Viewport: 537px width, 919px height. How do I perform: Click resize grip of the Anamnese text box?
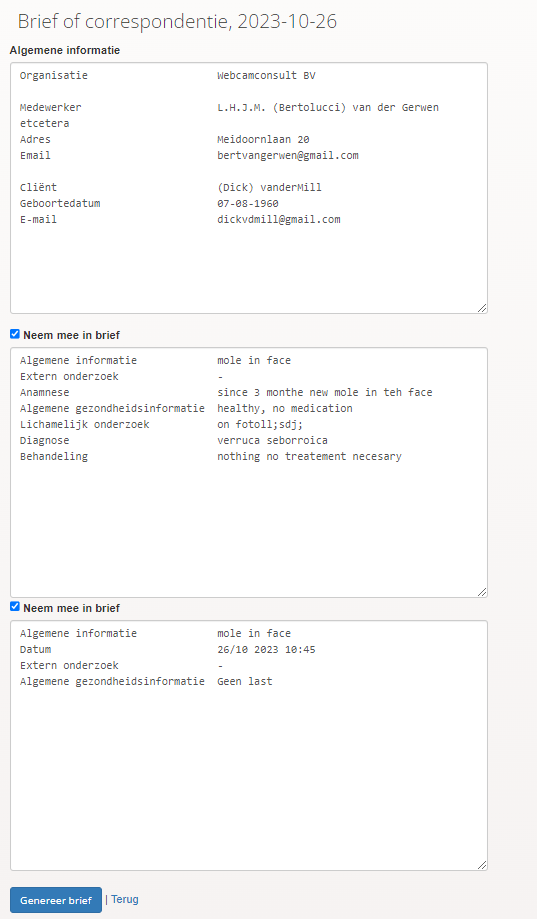click(482, 592)
